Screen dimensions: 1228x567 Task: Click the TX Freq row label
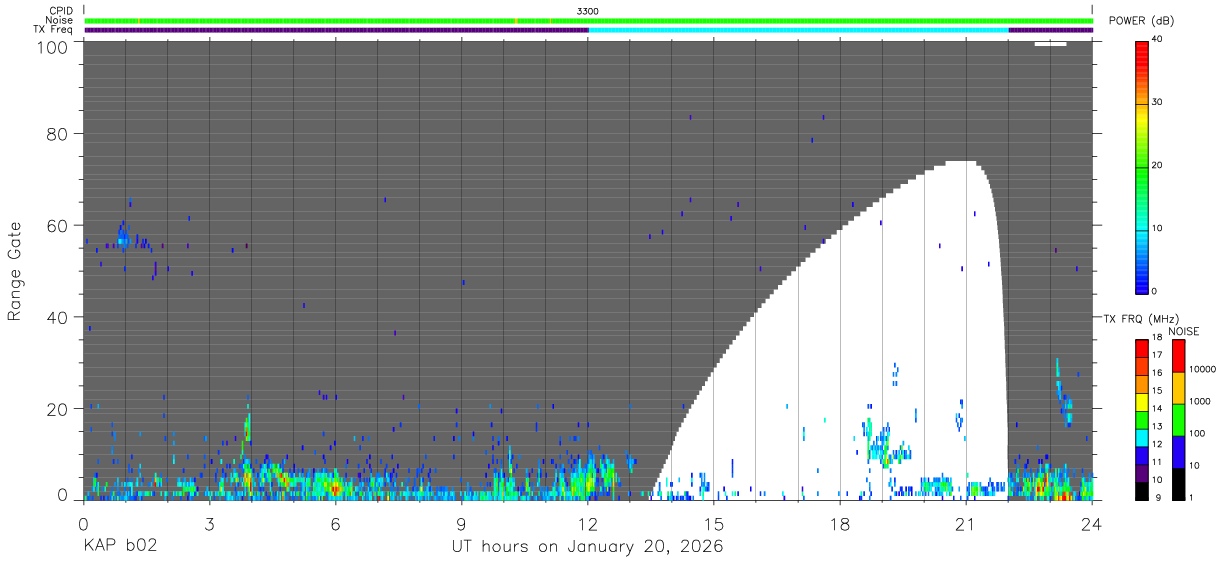[x=53, y=30]
